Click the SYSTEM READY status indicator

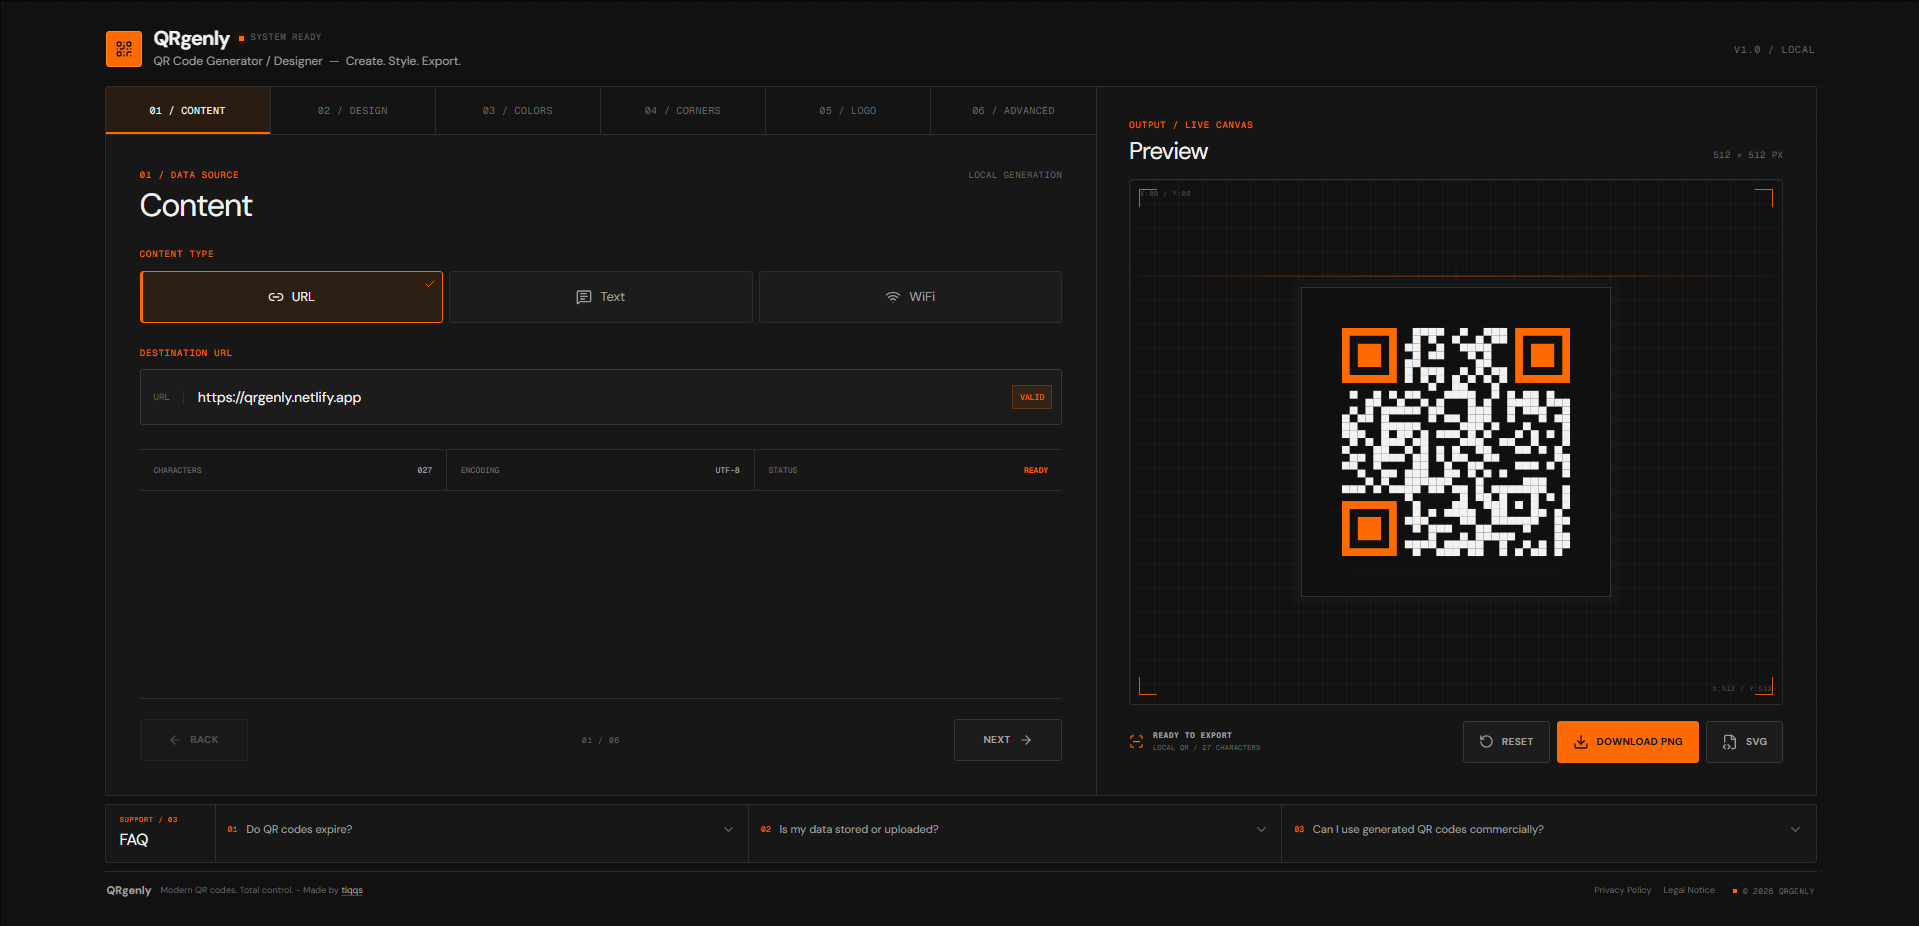click(280, 37)
